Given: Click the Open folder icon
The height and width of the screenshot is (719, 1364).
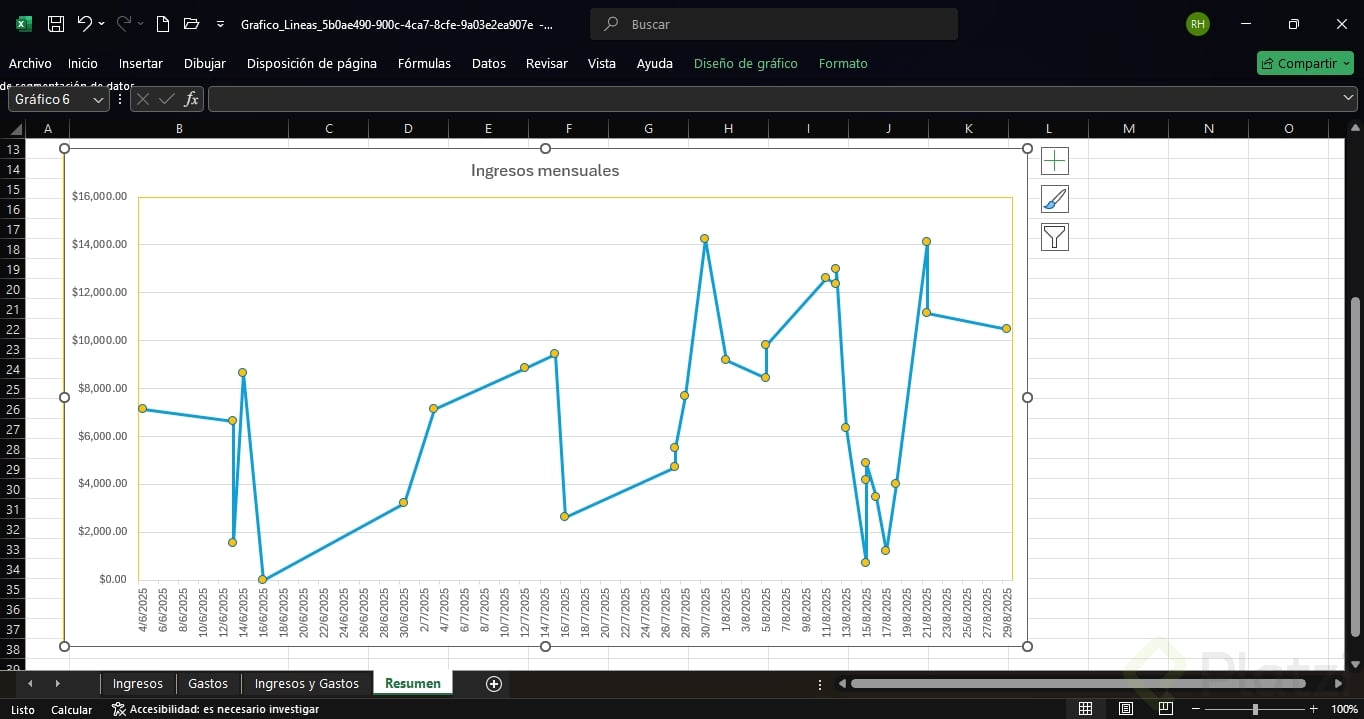Looking at the screenshot, I should [192, 24].
